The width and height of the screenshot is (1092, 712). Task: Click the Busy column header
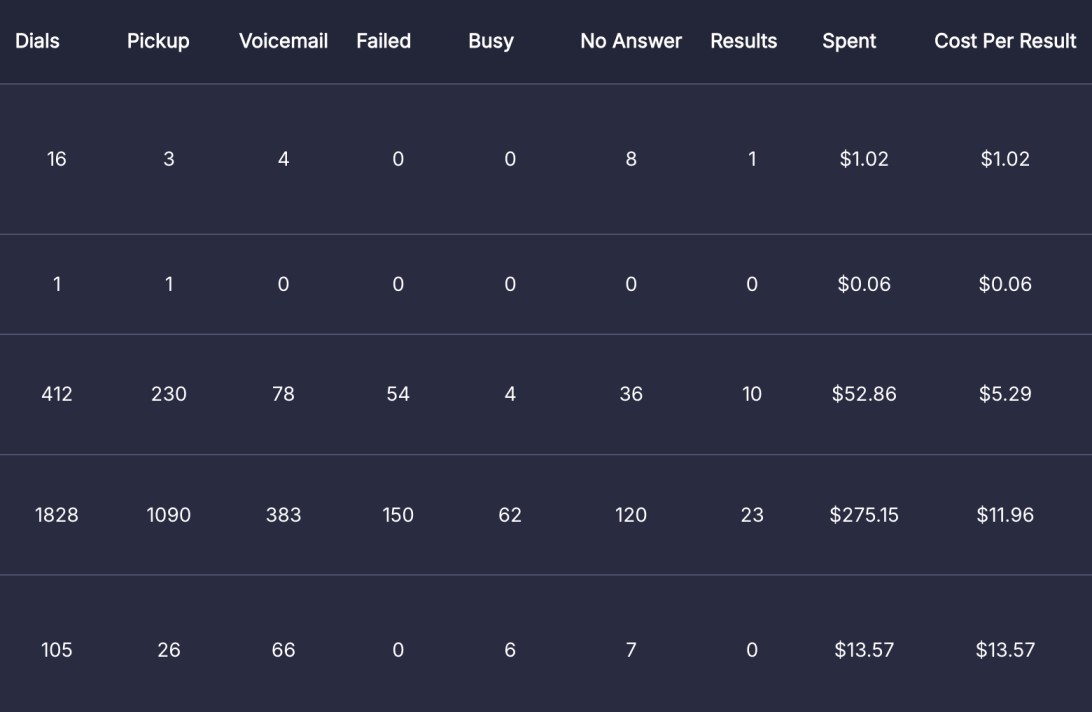pyautogui.click(x=491, y=41)
